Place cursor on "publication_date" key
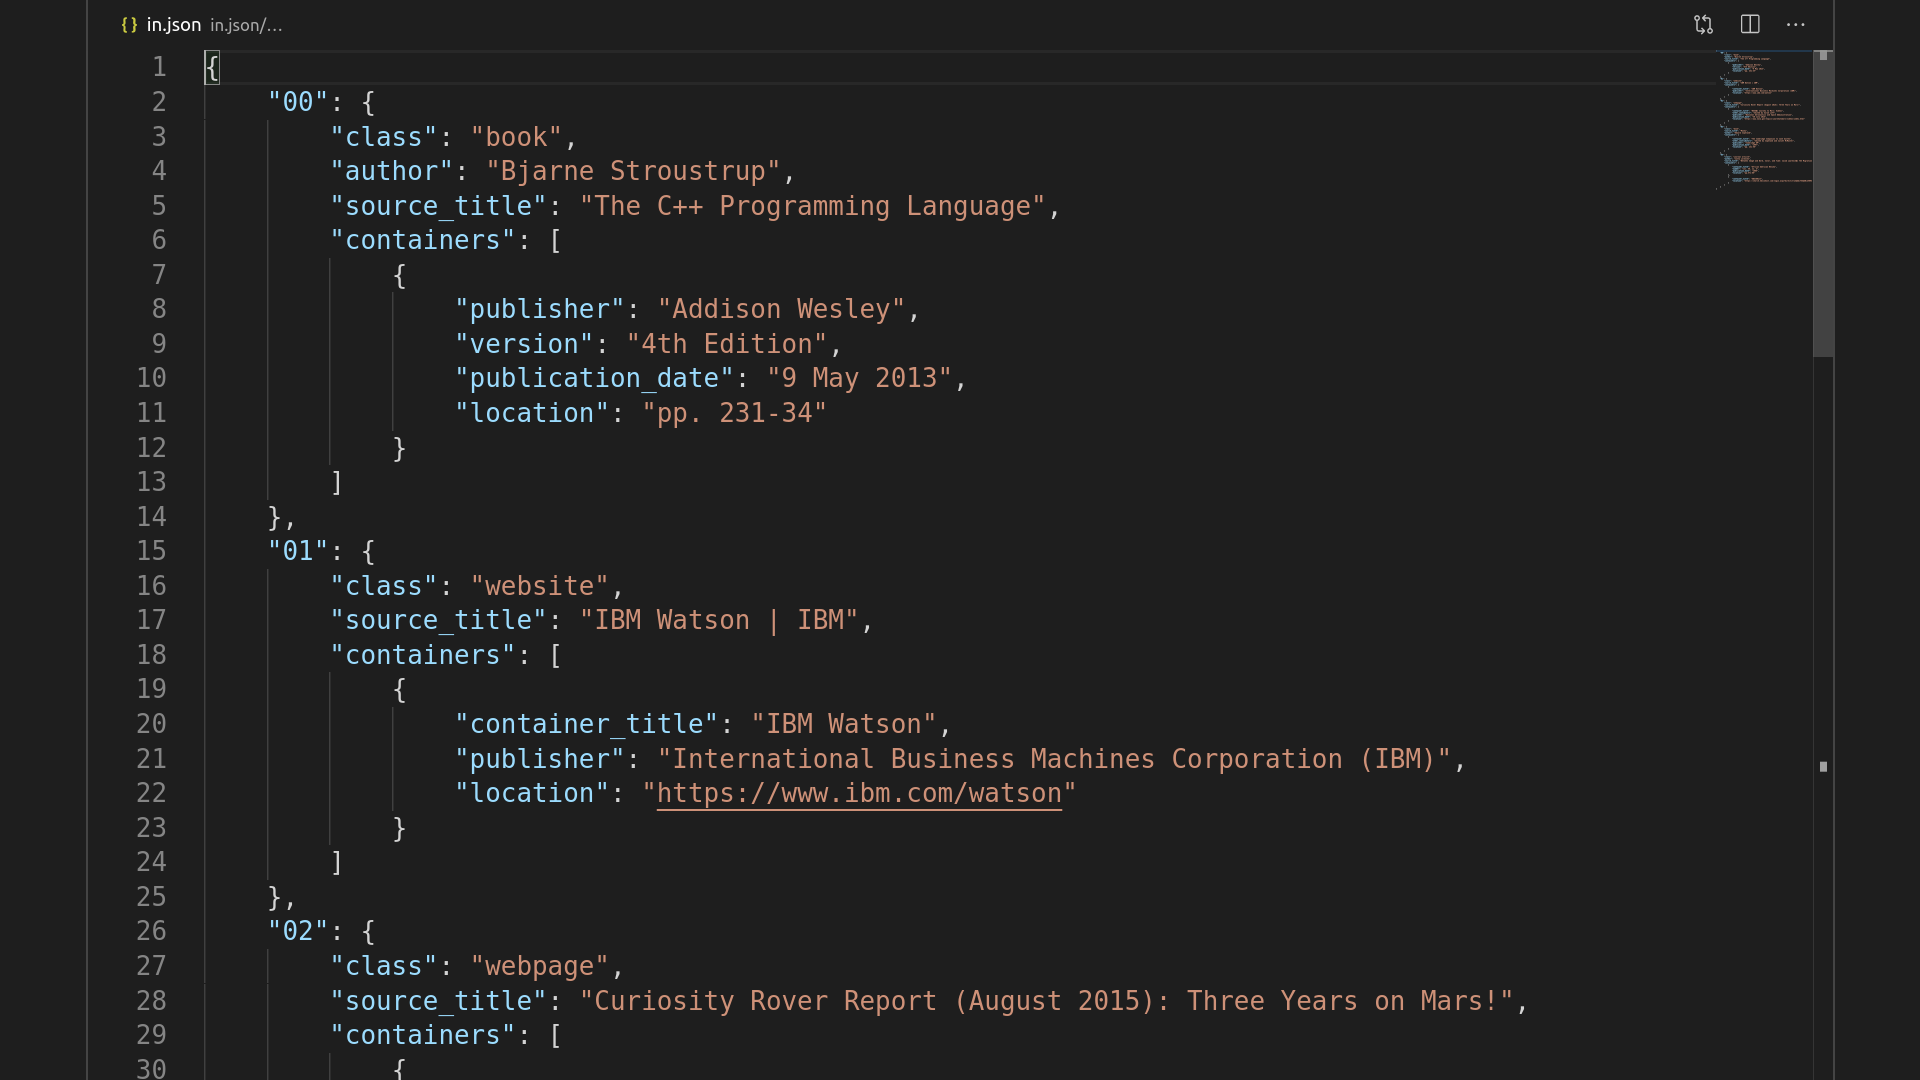This screenshot has width=1920, height=1080. pyautogui.click(x=594, y=379)
